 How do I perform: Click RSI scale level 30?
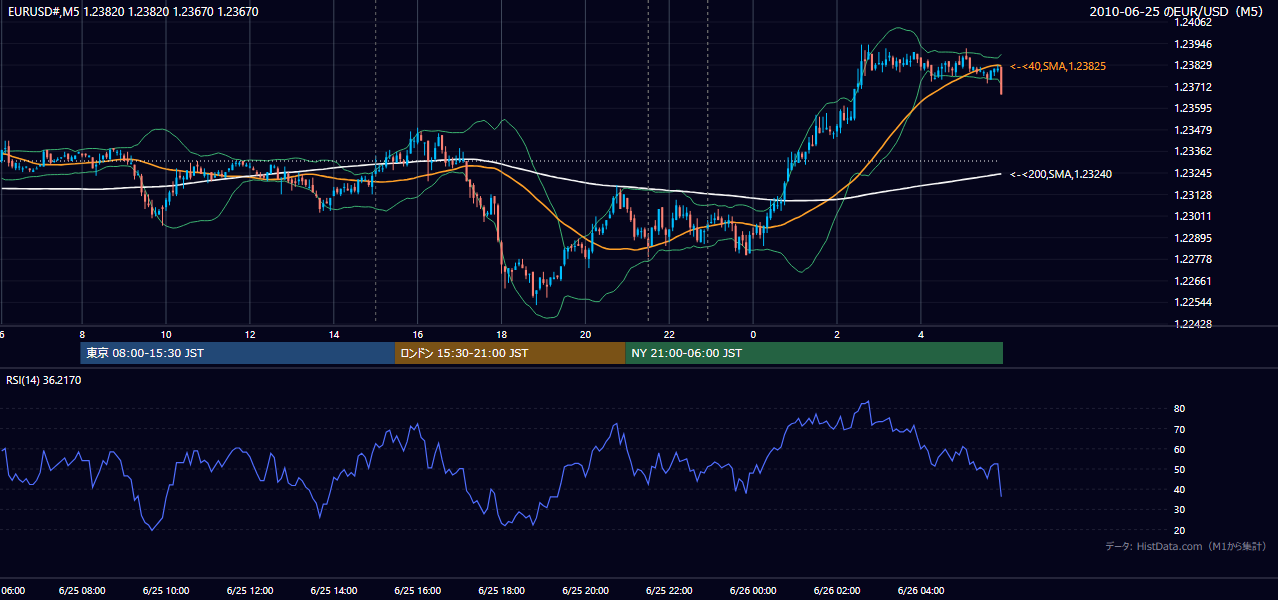[x=1179, y=510]
